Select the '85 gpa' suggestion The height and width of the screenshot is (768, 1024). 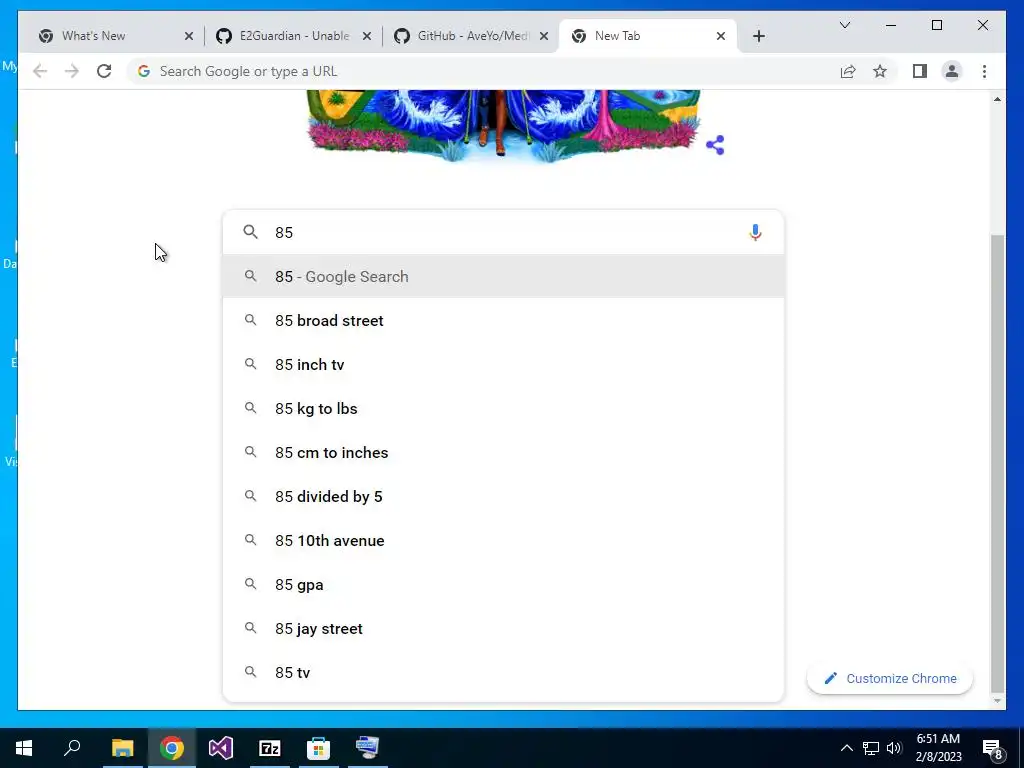pyautogui.click(x=503, y=584)
